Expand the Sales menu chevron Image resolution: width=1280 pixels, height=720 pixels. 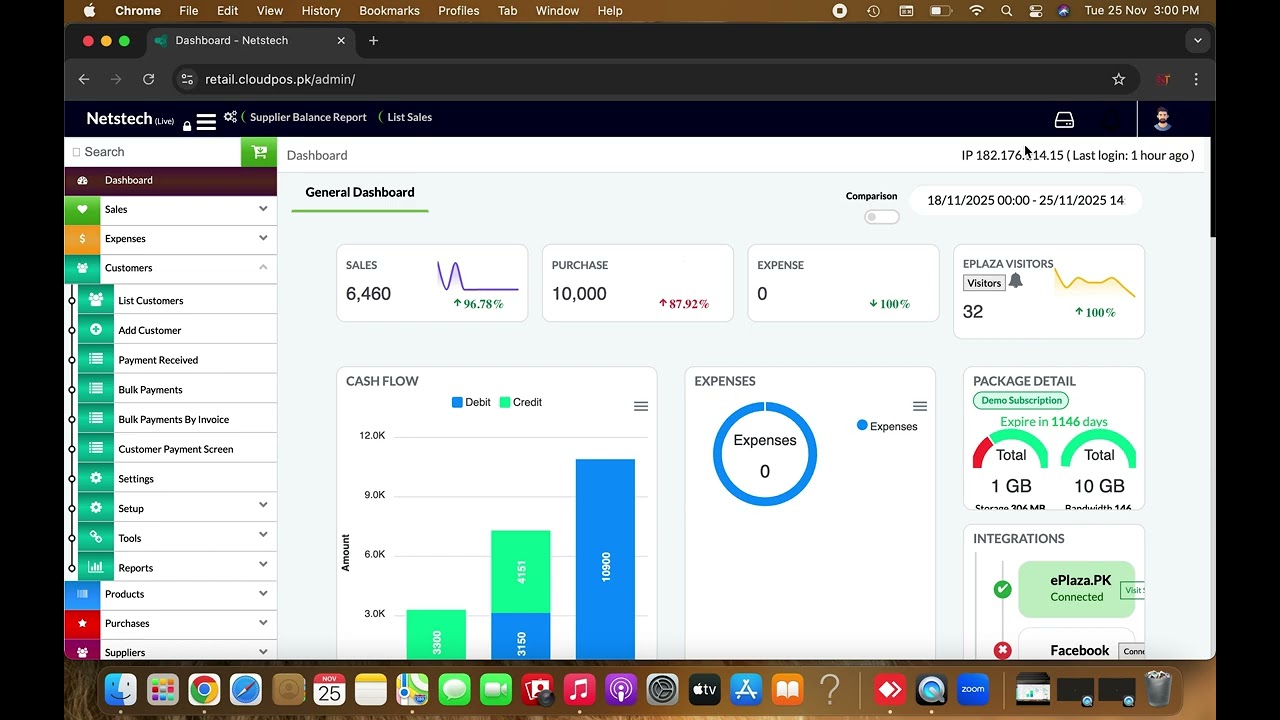[x=263, y=209]
